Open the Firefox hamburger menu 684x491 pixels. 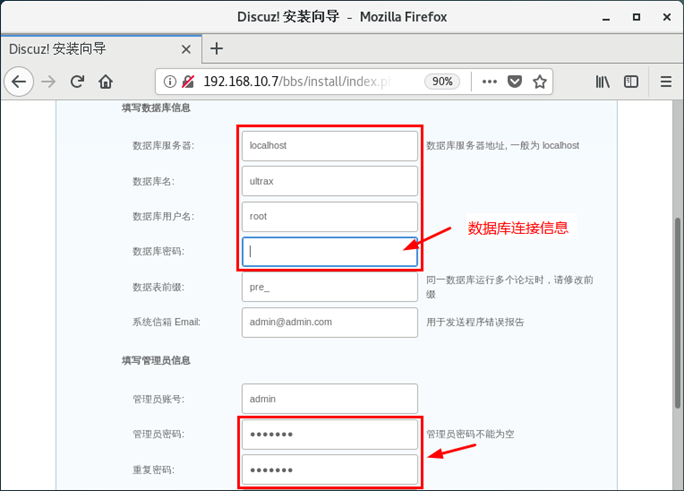(x=666, y=82)
